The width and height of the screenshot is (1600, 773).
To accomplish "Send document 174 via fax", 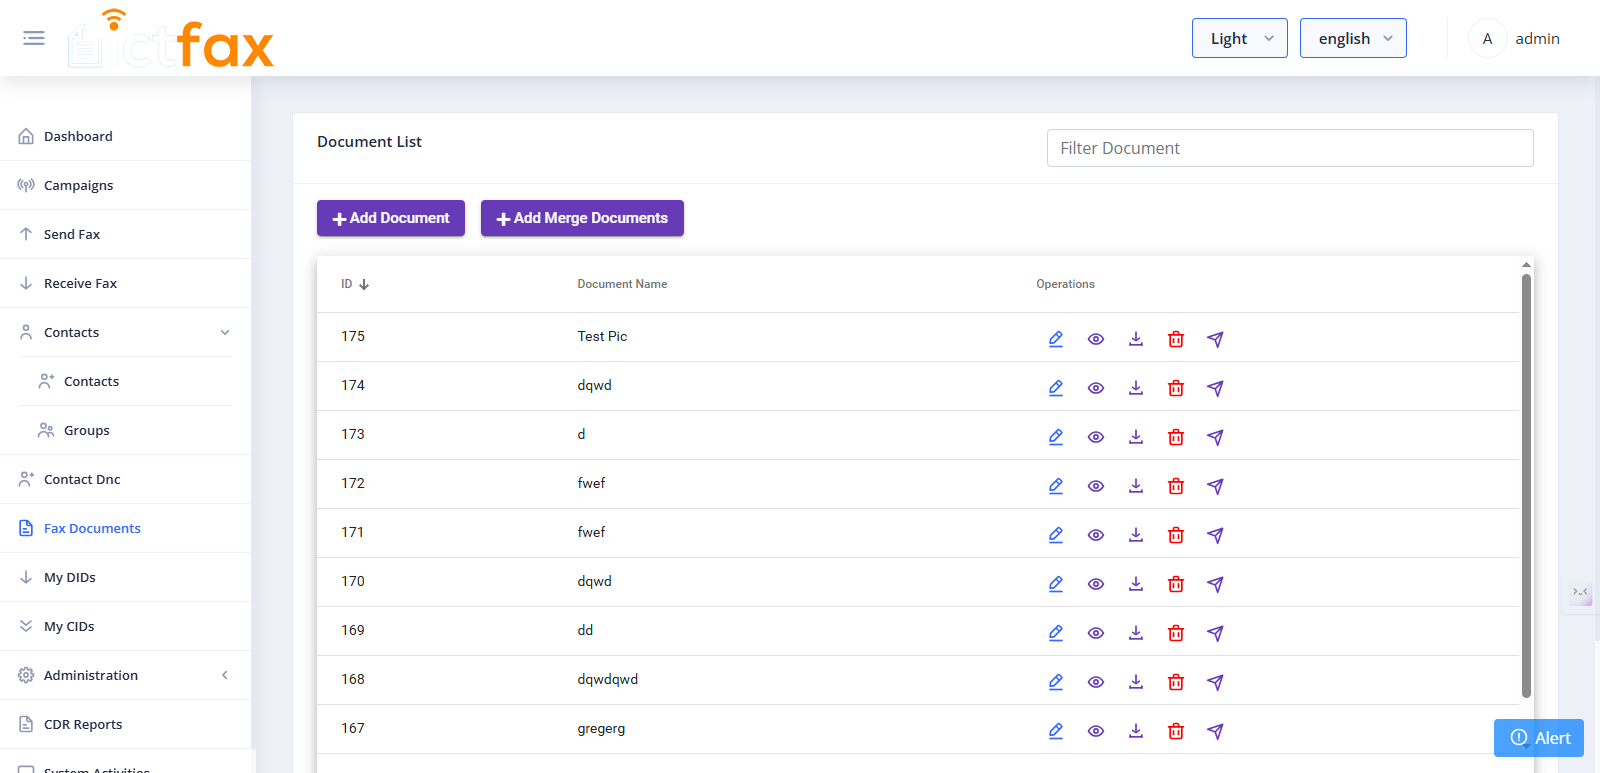I will (1215, 388).
